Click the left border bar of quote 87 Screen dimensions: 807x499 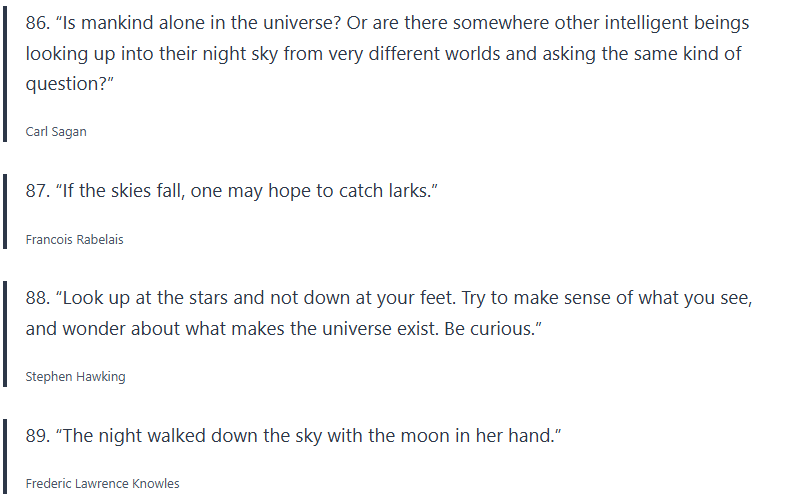[x=5, y=213]
